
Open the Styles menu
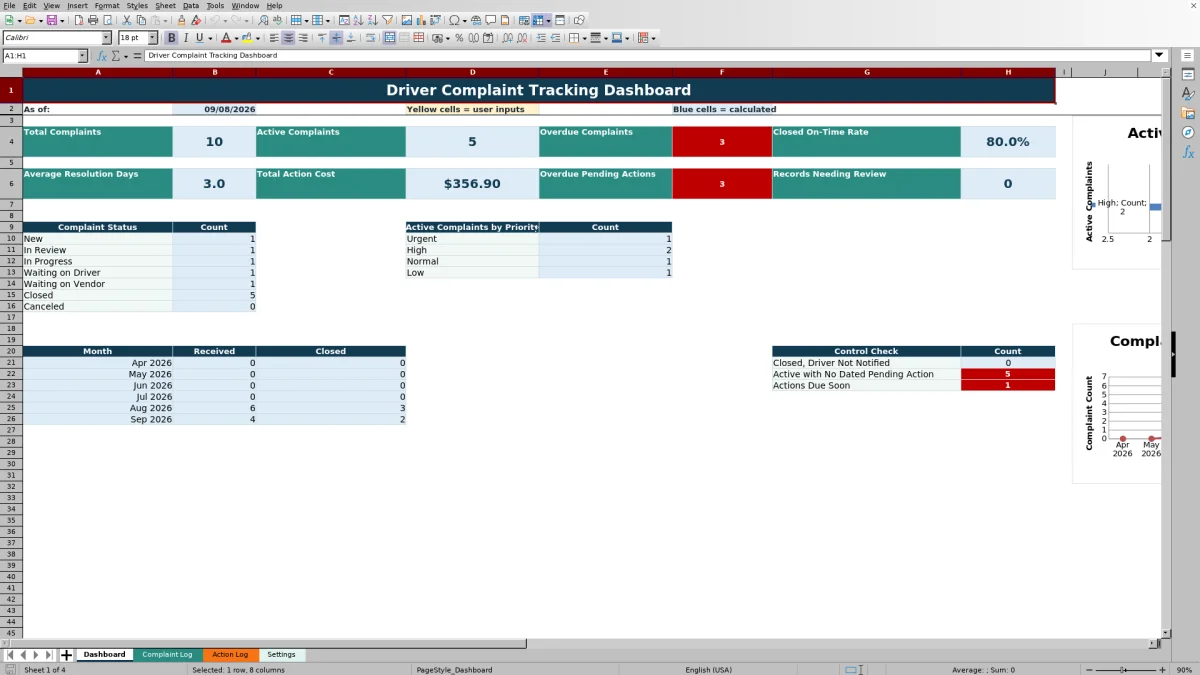point(137,6)
